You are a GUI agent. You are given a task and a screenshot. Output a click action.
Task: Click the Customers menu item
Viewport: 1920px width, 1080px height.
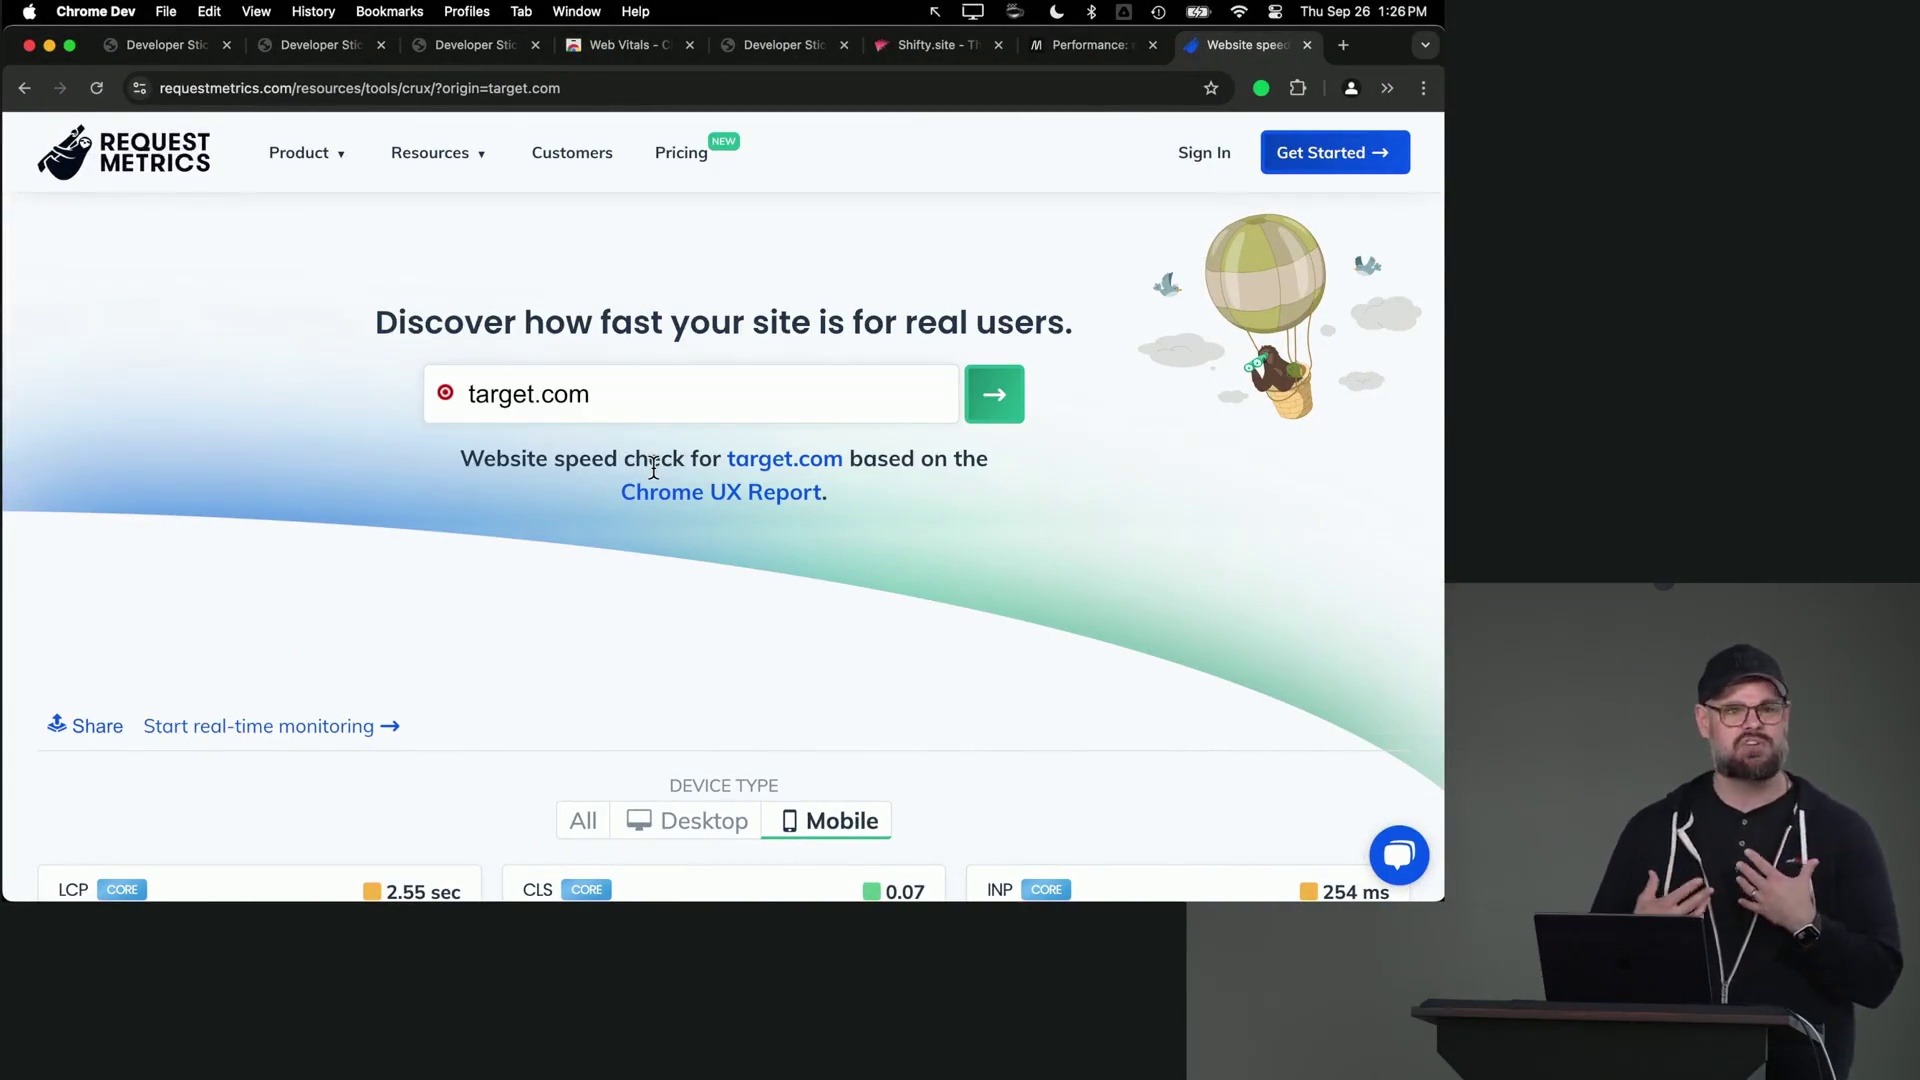[x=572, y=152]
